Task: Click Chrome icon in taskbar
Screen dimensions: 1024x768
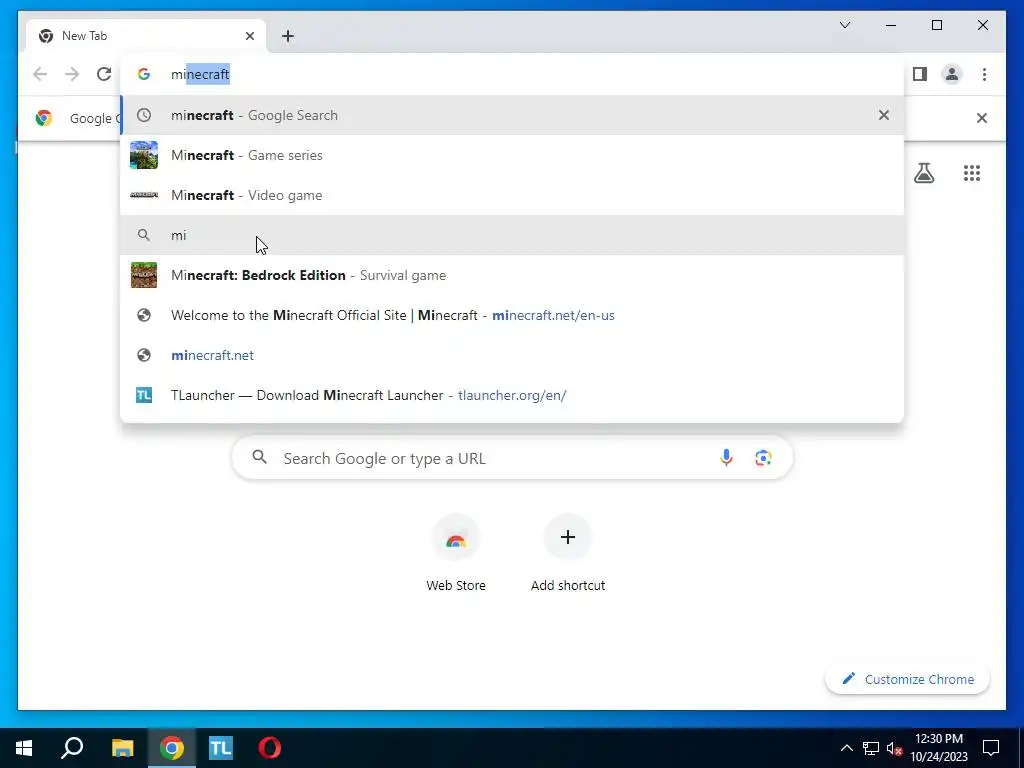Action: 172,748
